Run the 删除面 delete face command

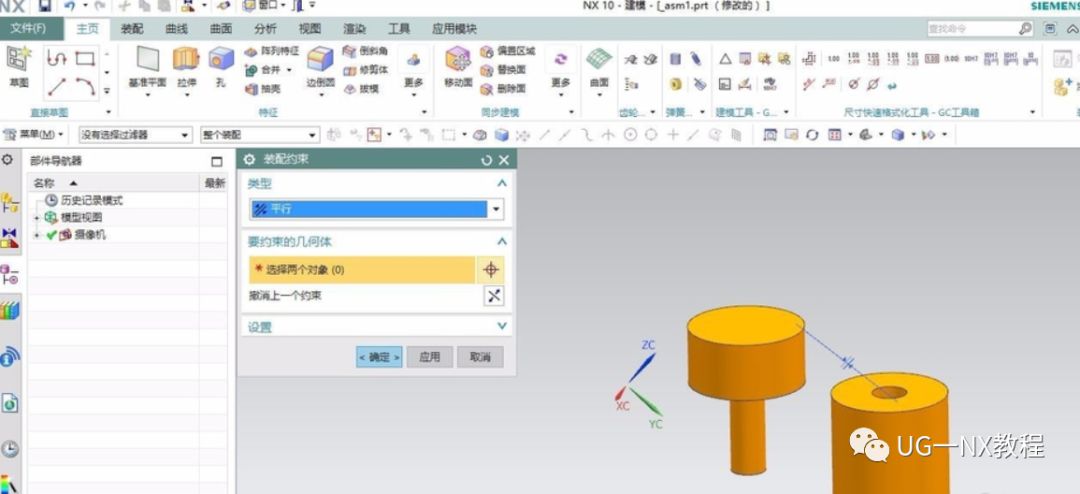click(503, 89)
